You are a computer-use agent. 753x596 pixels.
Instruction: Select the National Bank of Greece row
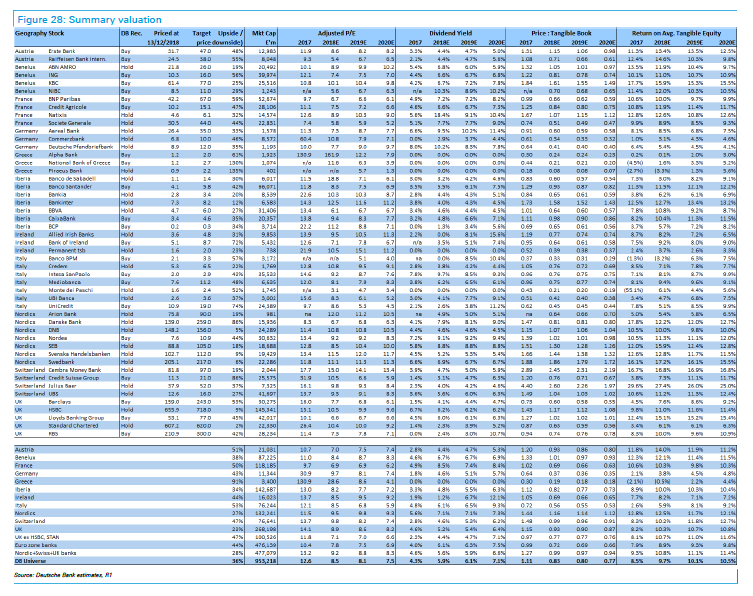coord(80,162)
